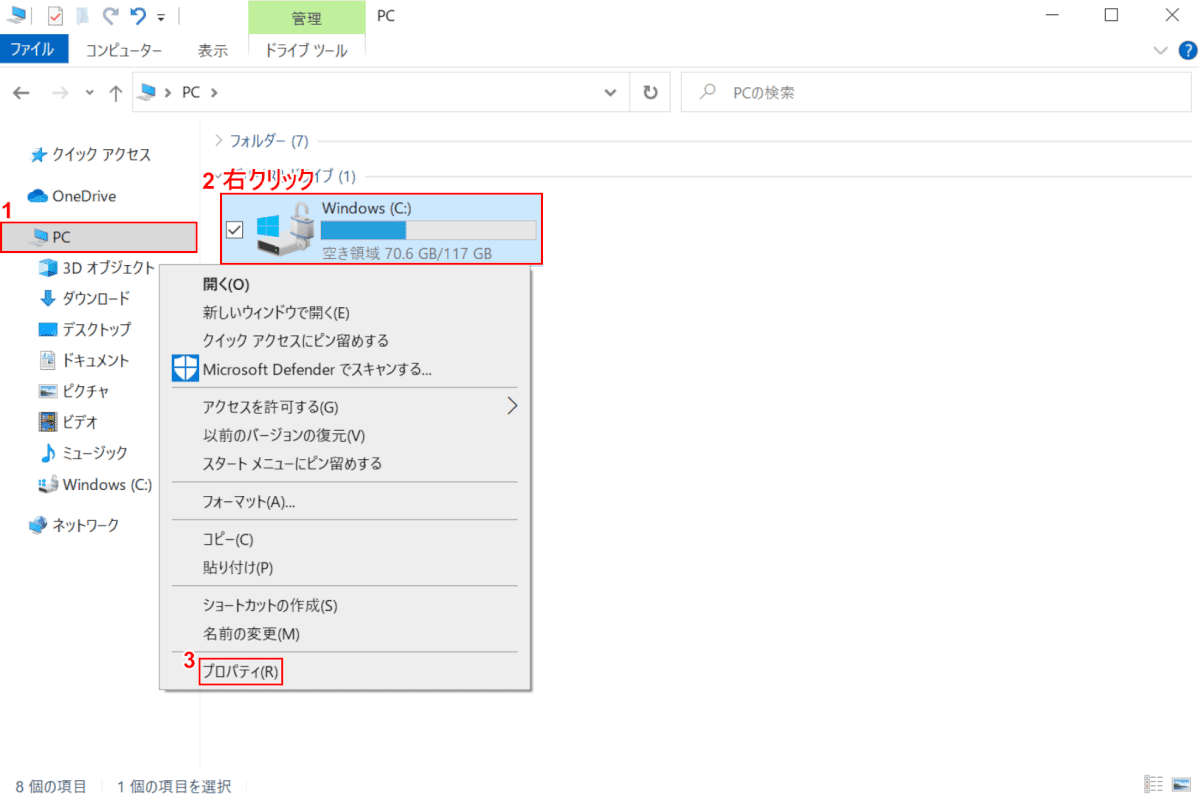Image resolution: width=1199 pixels, height=800 pixels.
Task: Choose プロパティ(R) from the context menu
Action: (x=240, y=672)
